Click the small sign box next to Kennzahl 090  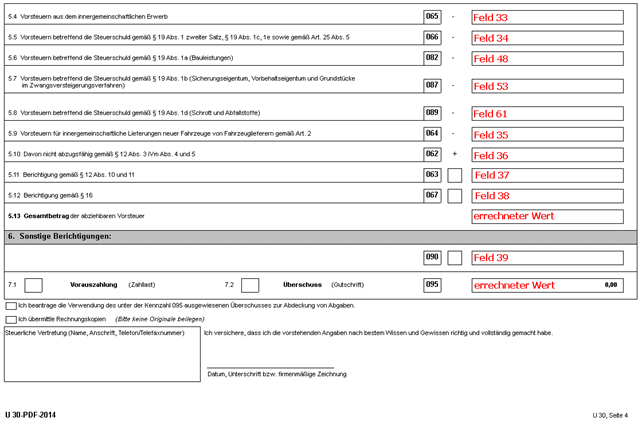tap(454, 258)
